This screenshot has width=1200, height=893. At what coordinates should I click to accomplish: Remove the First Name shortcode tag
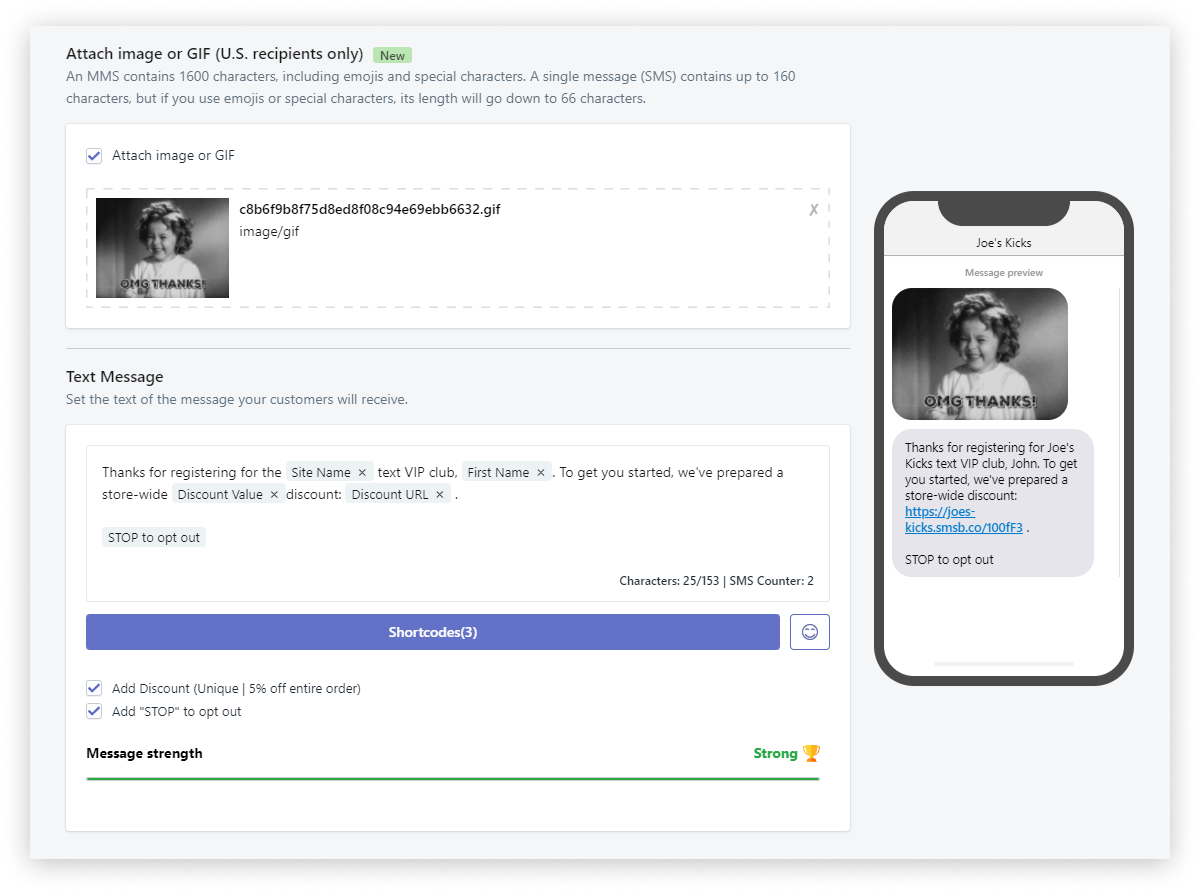tap(541, 472)
